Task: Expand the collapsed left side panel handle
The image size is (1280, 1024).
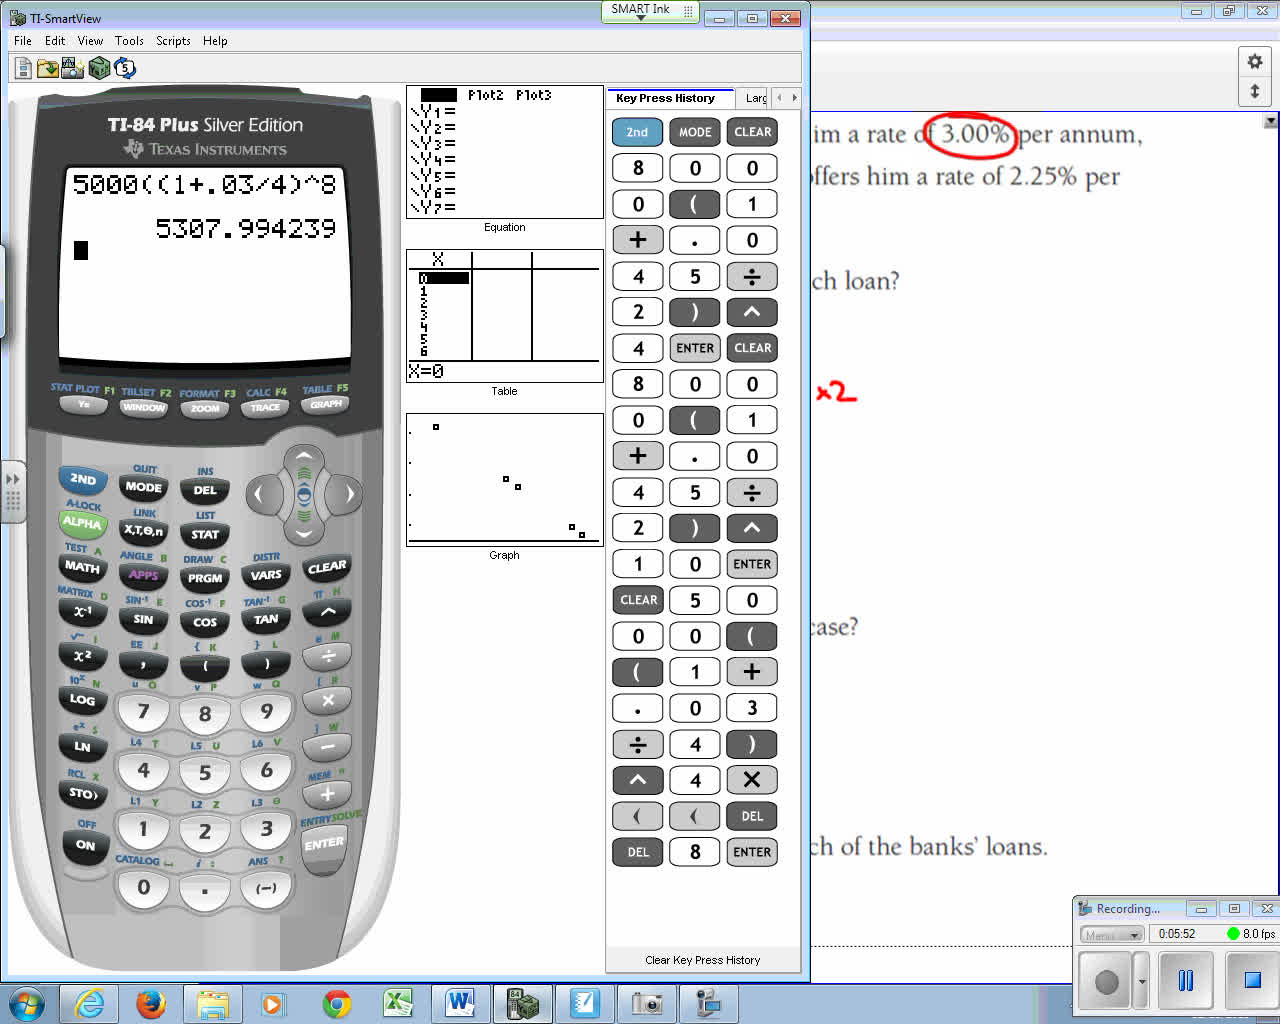Action: pos(13,492)
